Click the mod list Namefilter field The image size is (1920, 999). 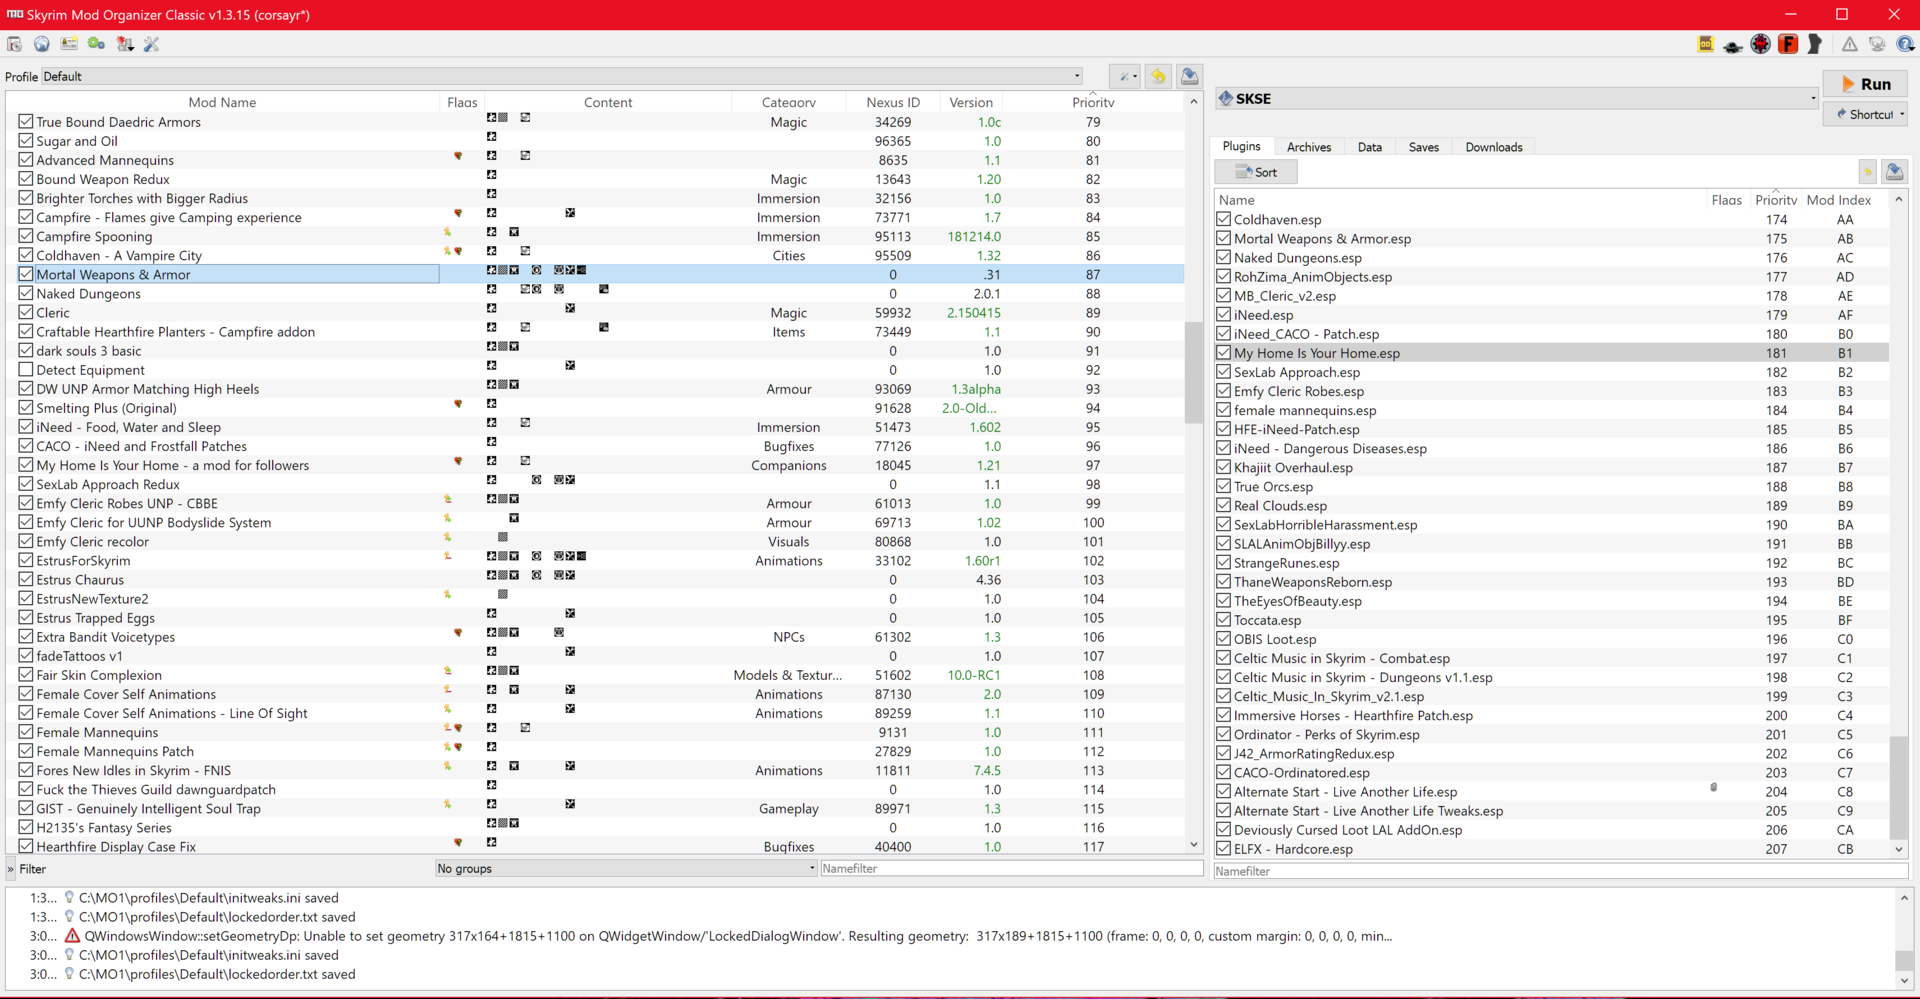coord(1011,868)
